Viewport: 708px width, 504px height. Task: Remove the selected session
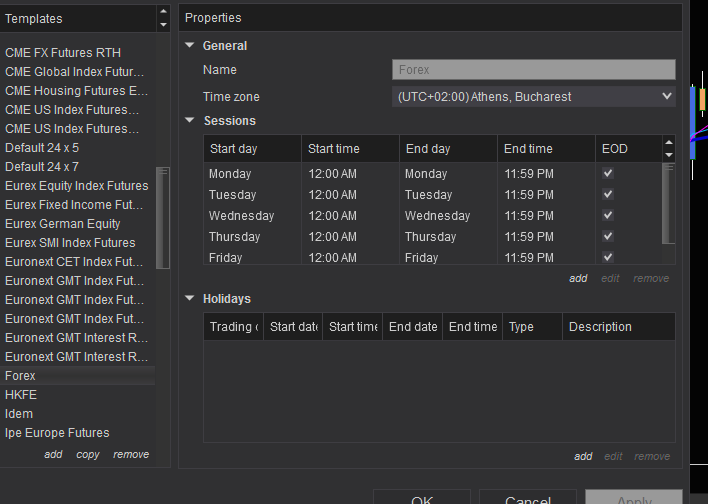click(x=651, y=278)
